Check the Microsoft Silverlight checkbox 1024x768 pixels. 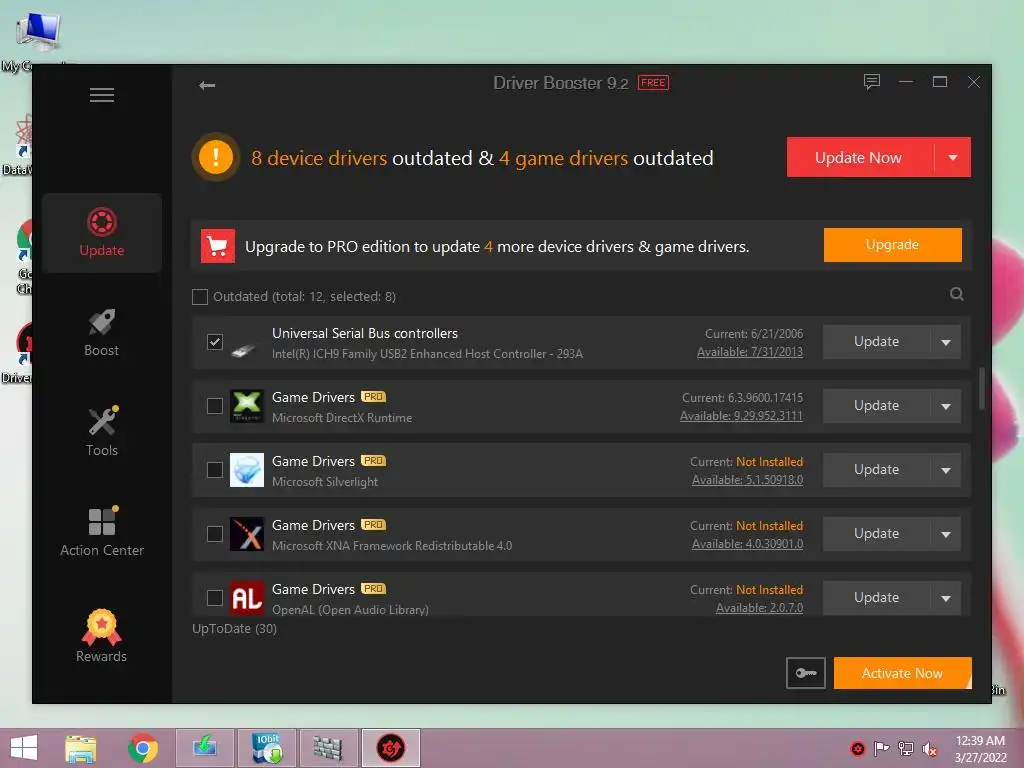[215, 470]
